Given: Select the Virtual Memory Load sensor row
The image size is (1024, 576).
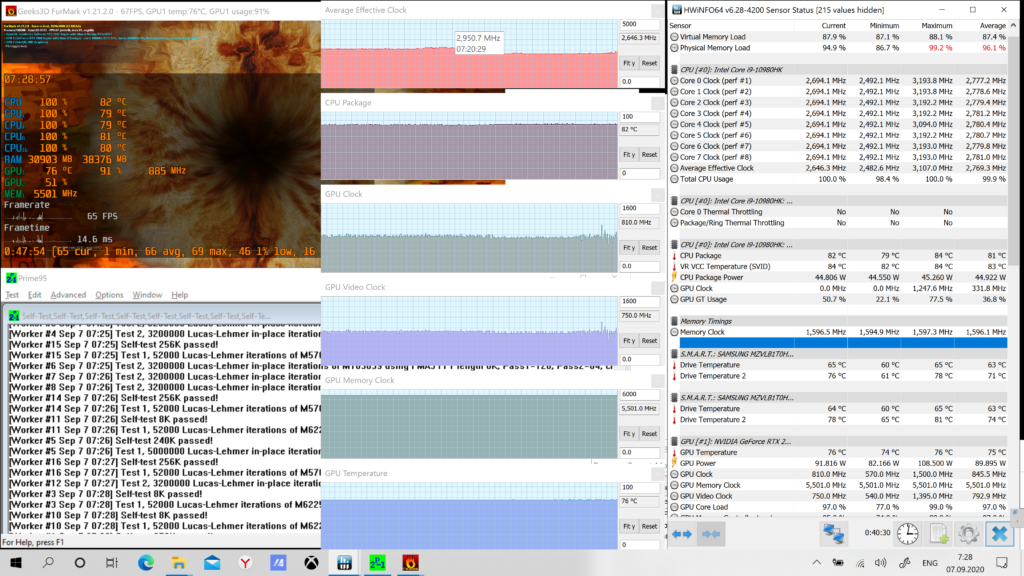Looking at the screenshot, I should click(x=839, y=37).
